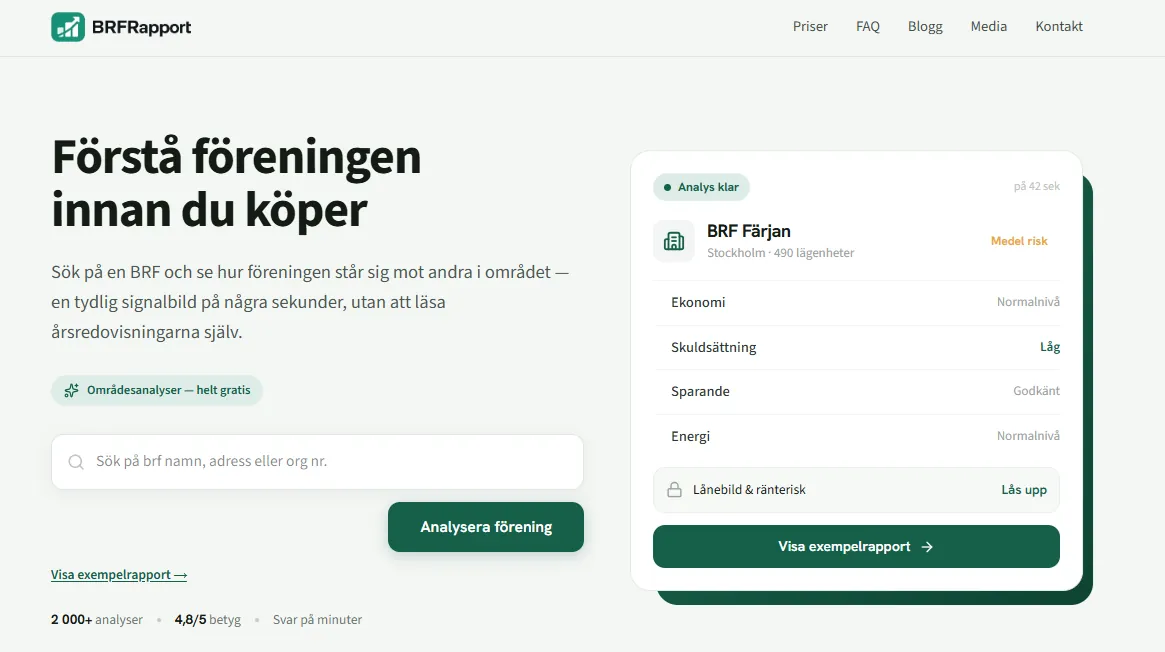This screenshot has height=652, width=1165.
Task: Click the Sparande row label
Action: (x=700, y=391)
